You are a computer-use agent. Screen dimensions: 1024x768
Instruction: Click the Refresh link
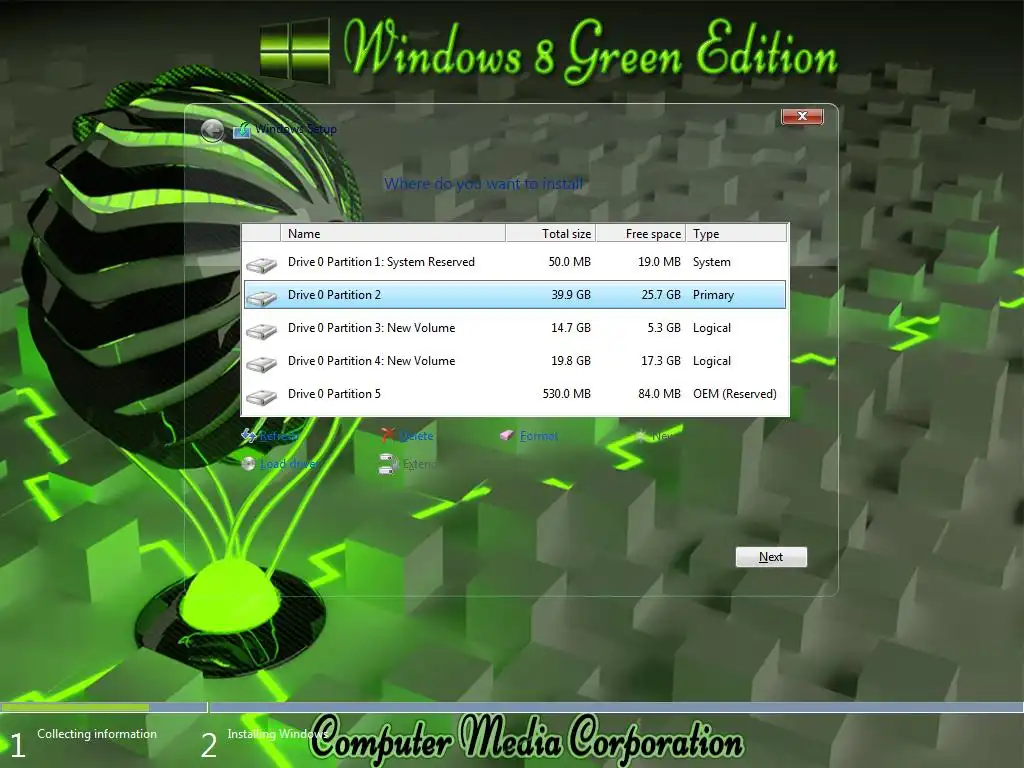(278, 436)
